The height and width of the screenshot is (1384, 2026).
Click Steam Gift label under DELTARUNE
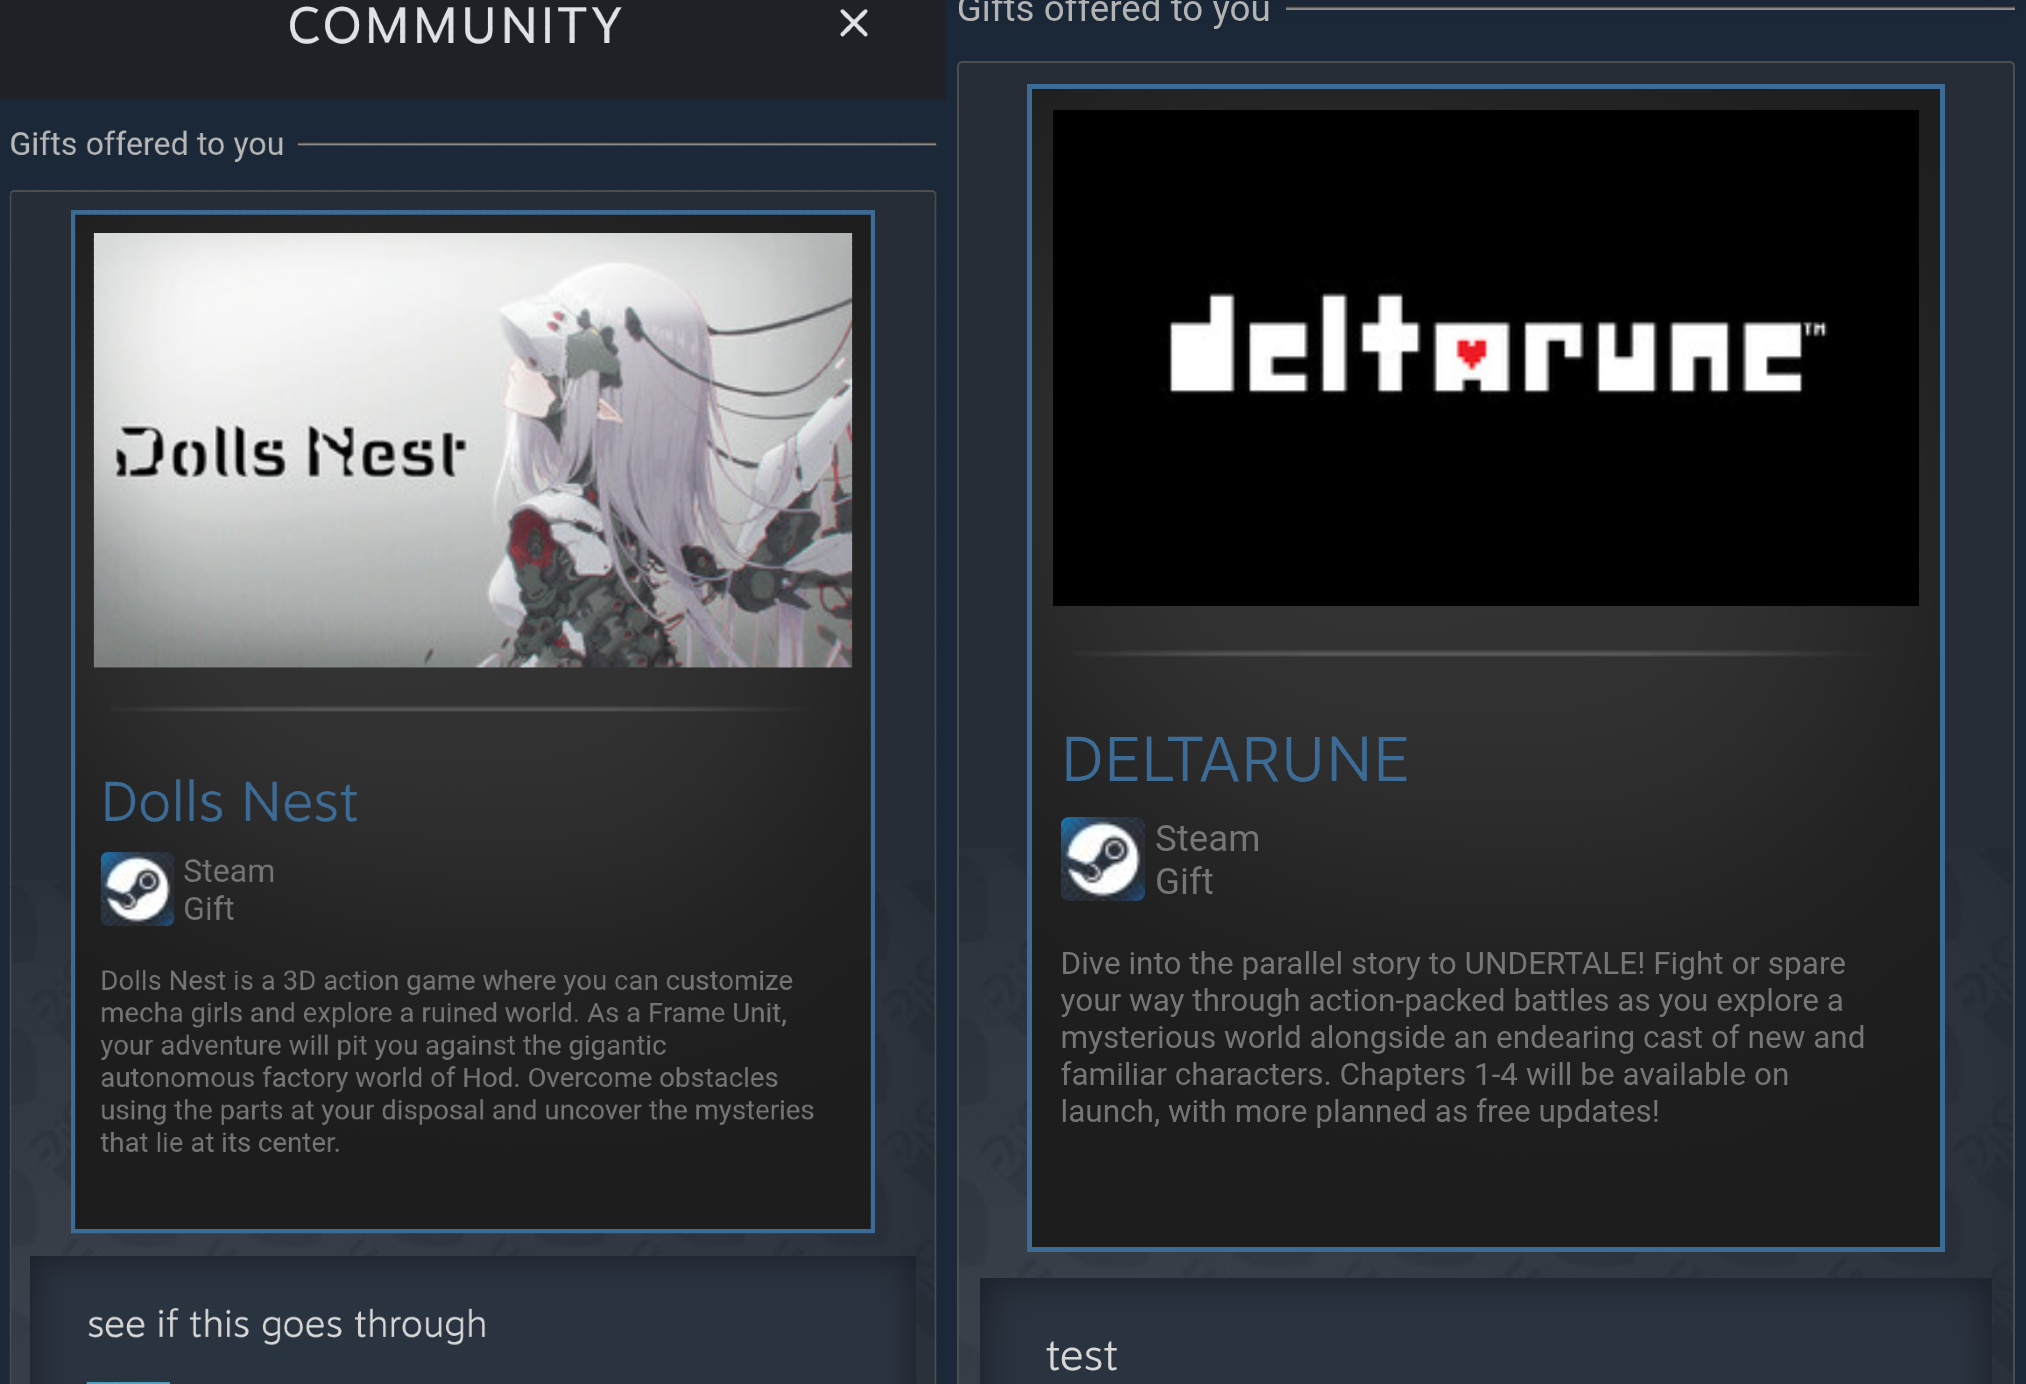point(1207,860)
